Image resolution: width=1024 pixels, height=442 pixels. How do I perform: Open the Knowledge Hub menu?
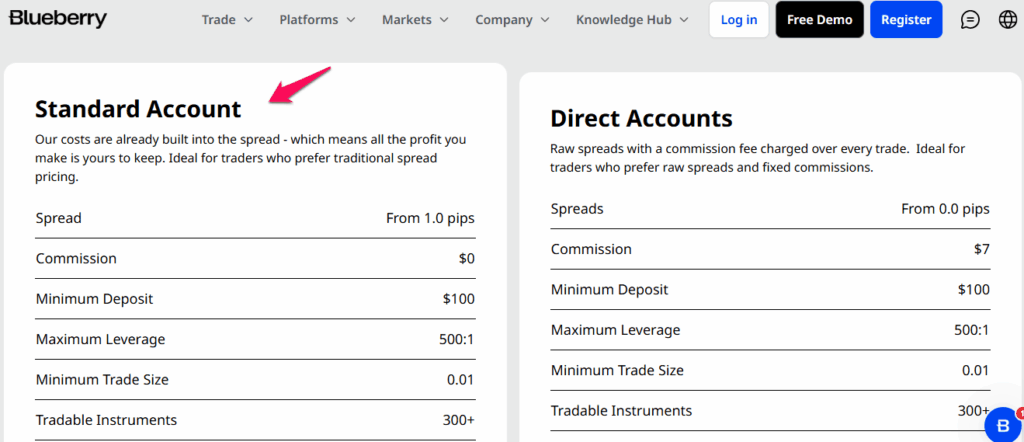pos(632,20)
